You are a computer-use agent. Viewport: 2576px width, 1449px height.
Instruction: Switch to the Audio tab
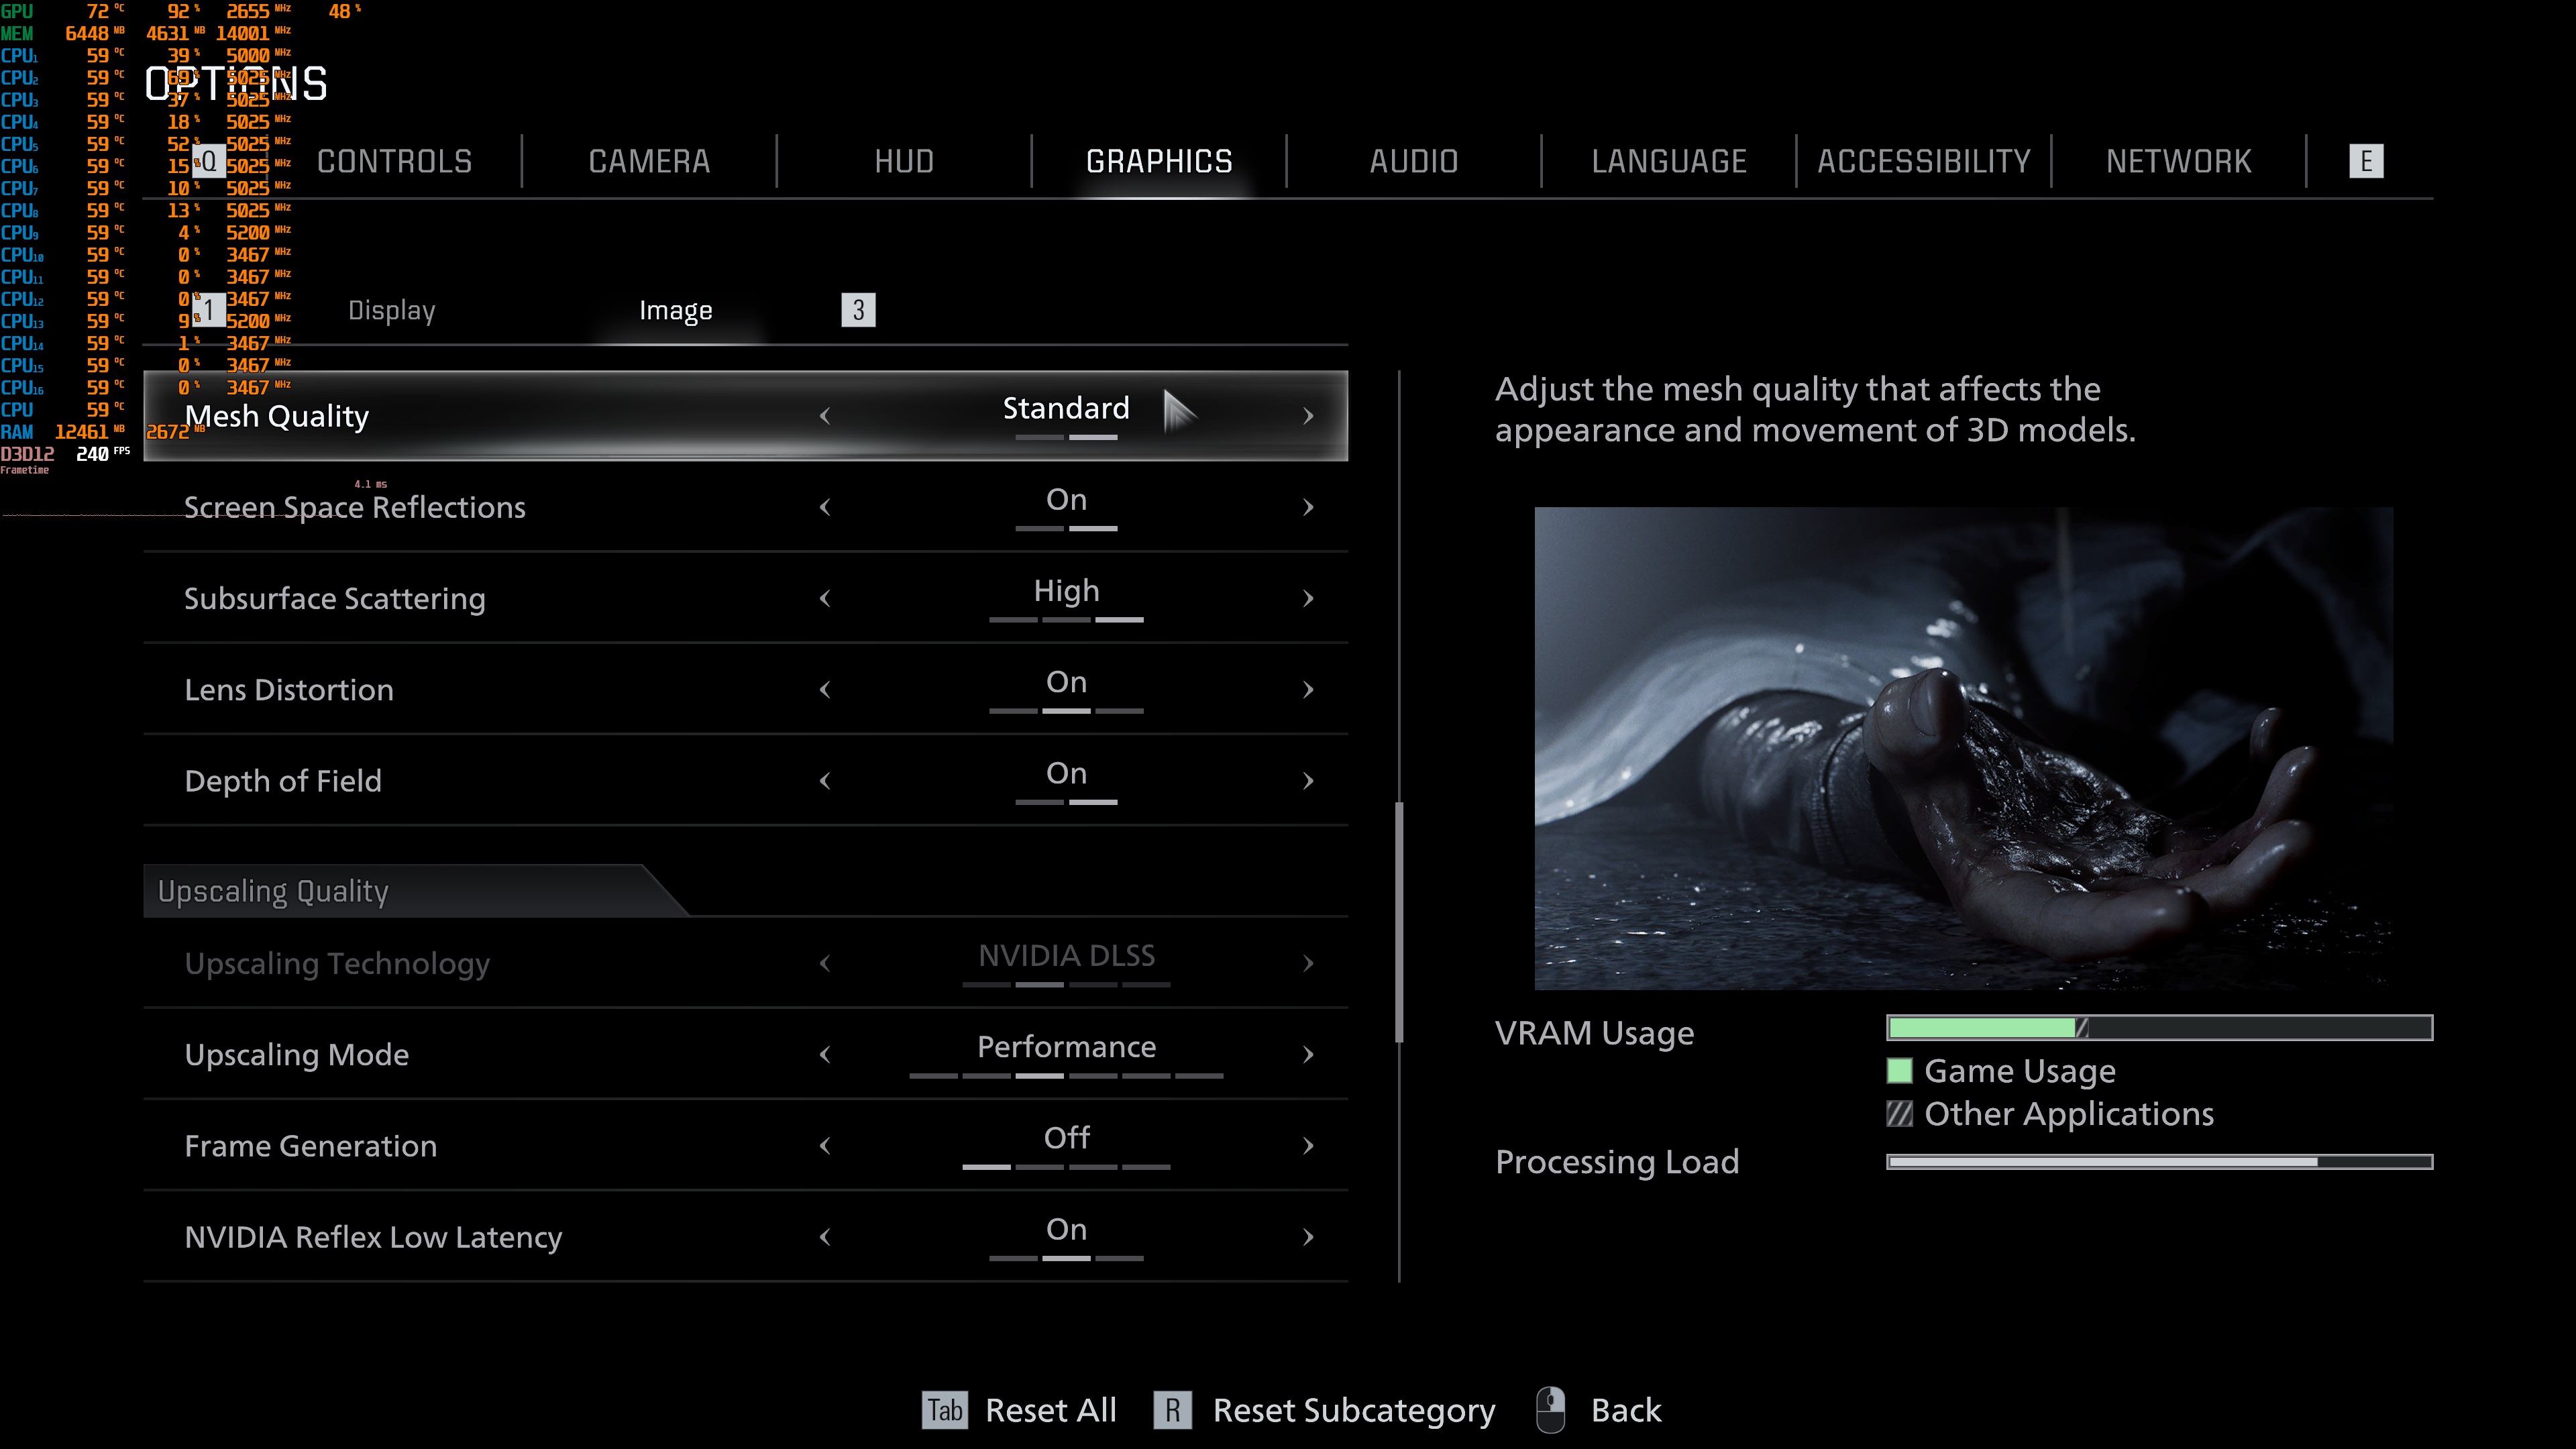click(1413, 161)
